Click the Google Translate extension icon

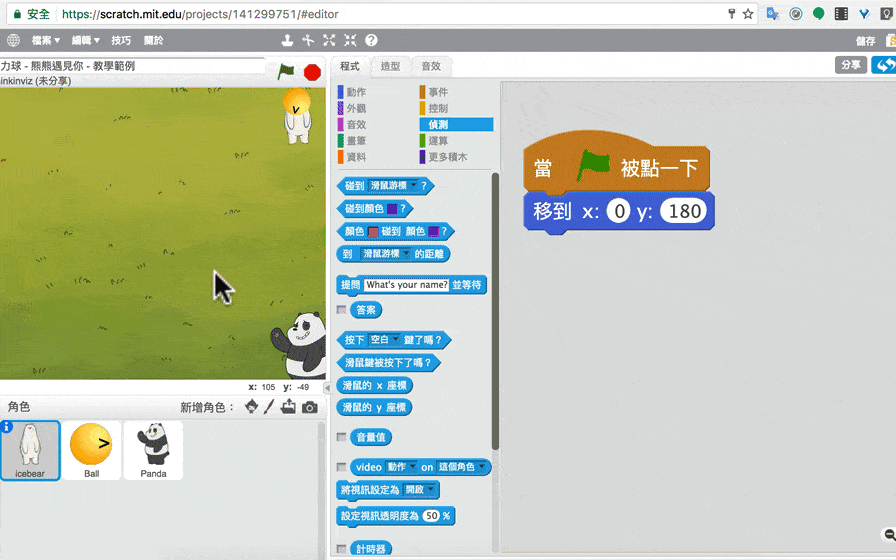pyautogui.click(x=773, y=14)
